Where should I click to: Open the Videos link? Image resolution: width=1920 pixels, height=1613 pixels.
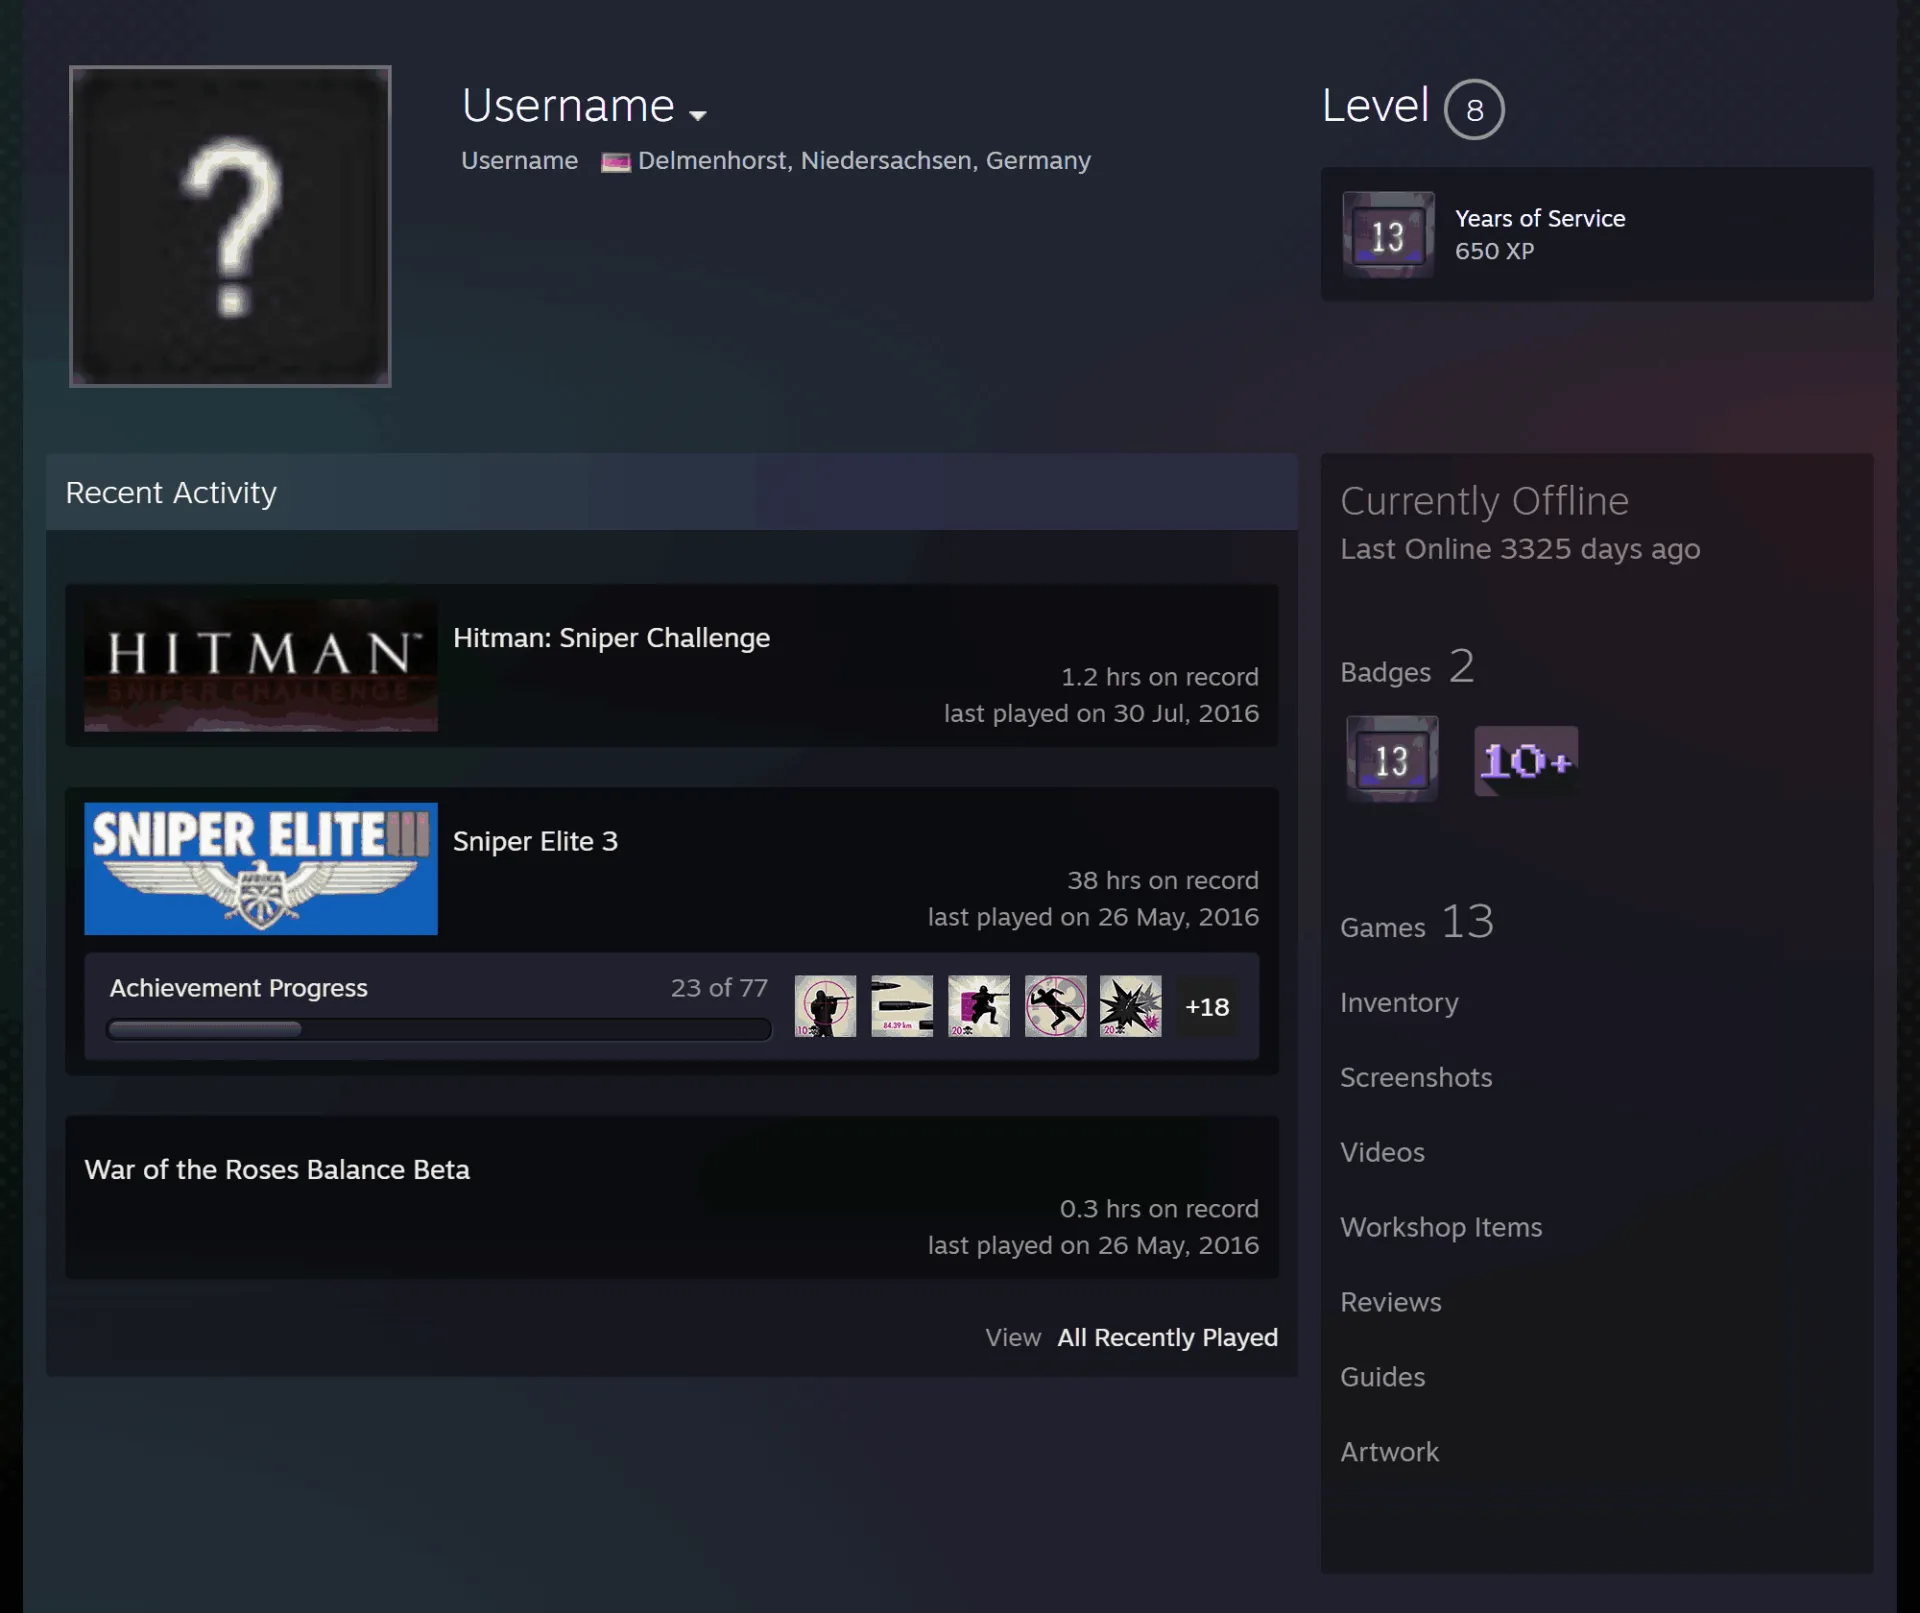(1382, 1153)
